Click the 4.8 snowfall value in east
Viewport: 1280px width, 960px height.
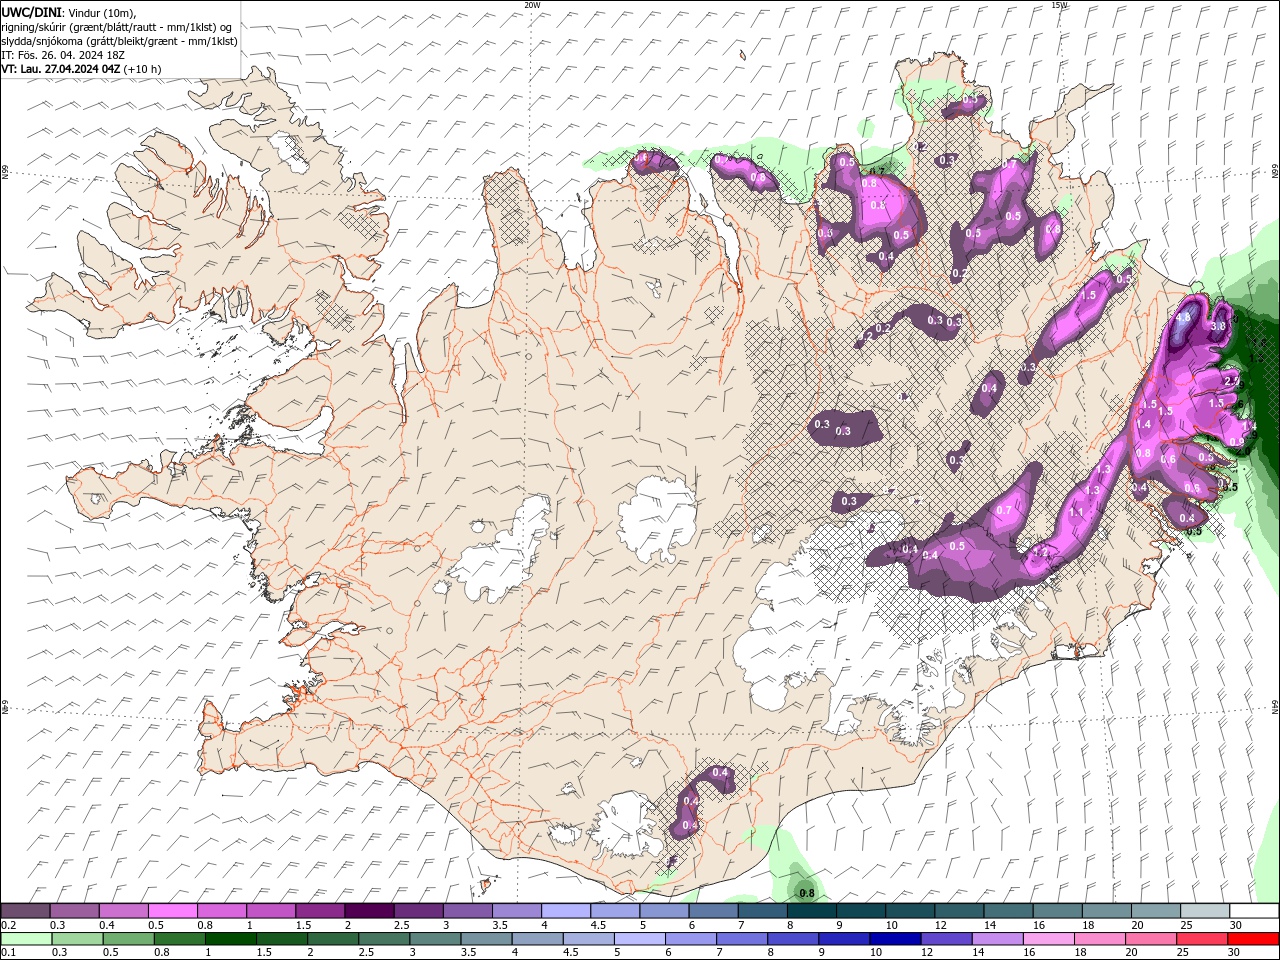pyautogui.click(x=1183, y=317)
